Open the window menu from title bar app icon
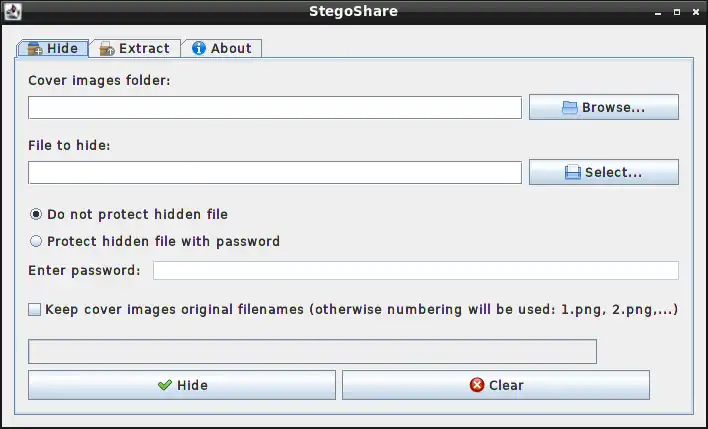 [x=13, y=12]
